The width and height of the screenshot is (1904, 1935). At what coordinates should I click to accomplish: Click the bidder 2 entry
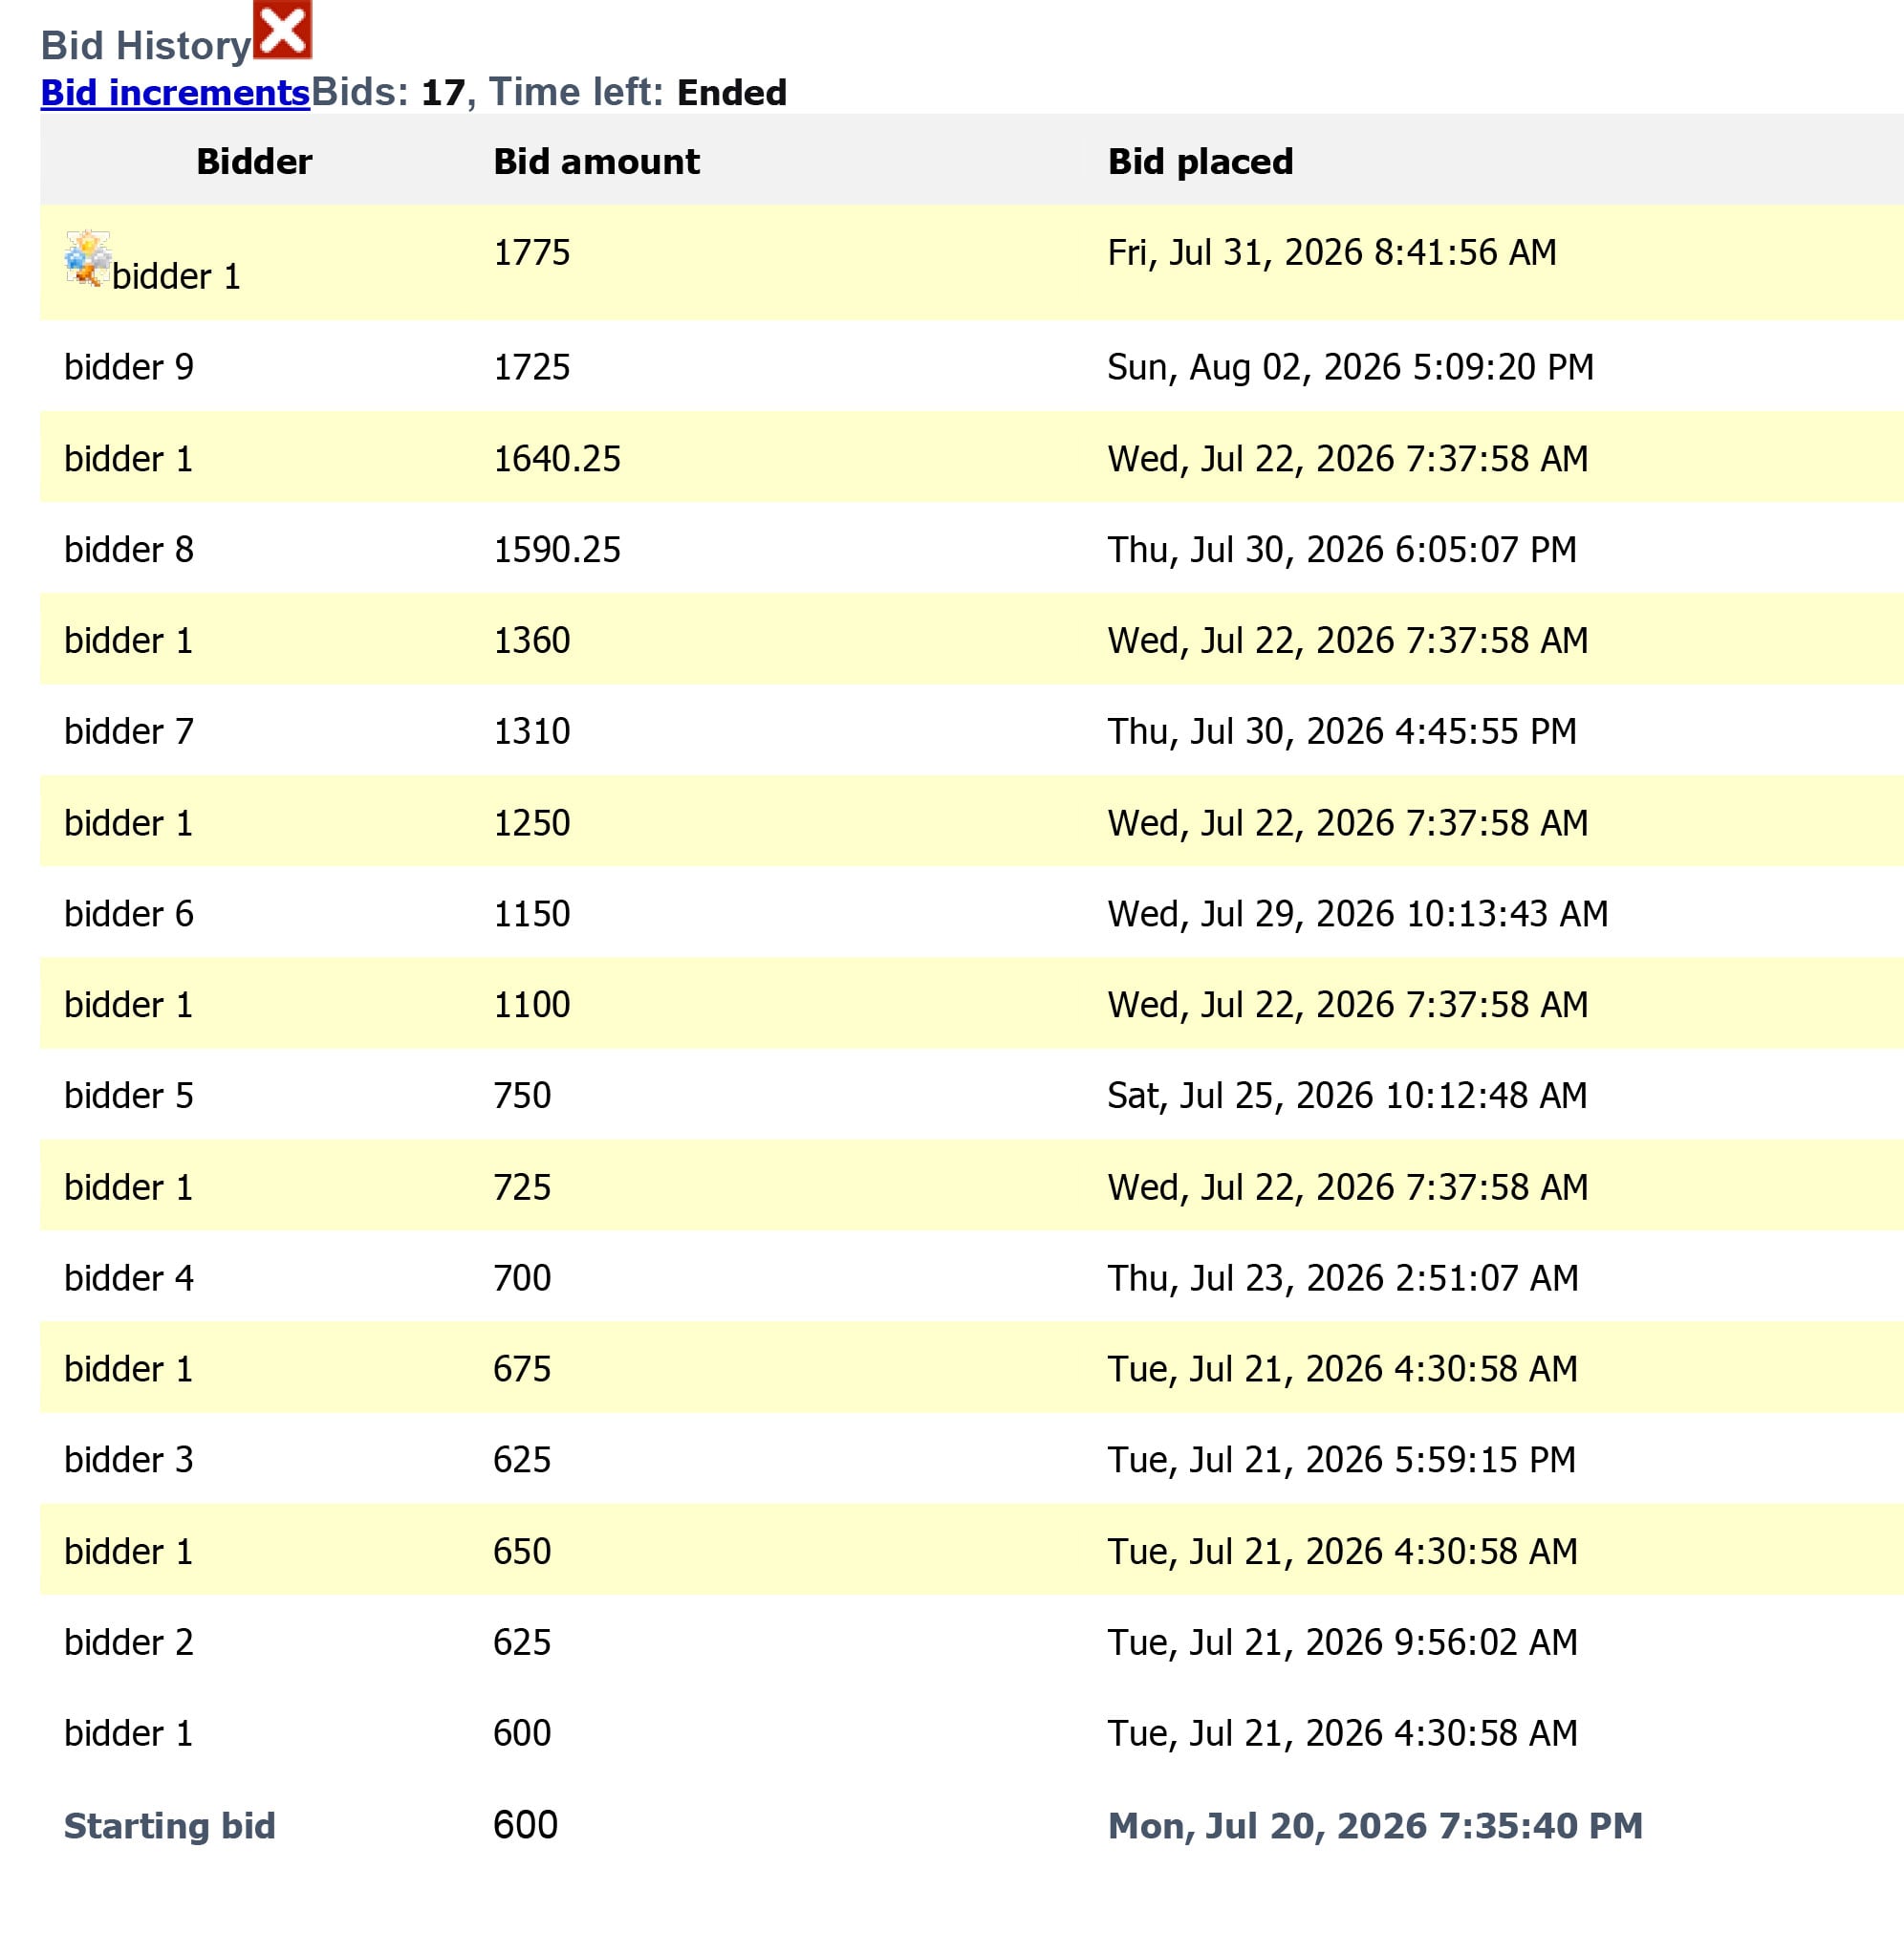[x=129, y=1642]
